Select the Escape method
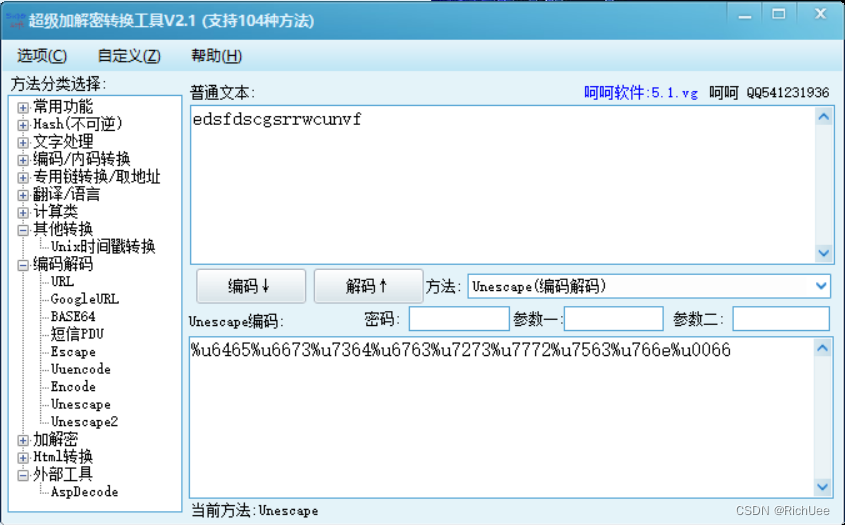 click(73, 352)
